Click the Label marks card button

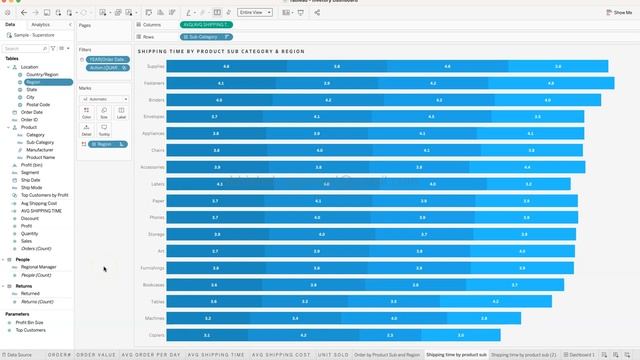(121, 113)
